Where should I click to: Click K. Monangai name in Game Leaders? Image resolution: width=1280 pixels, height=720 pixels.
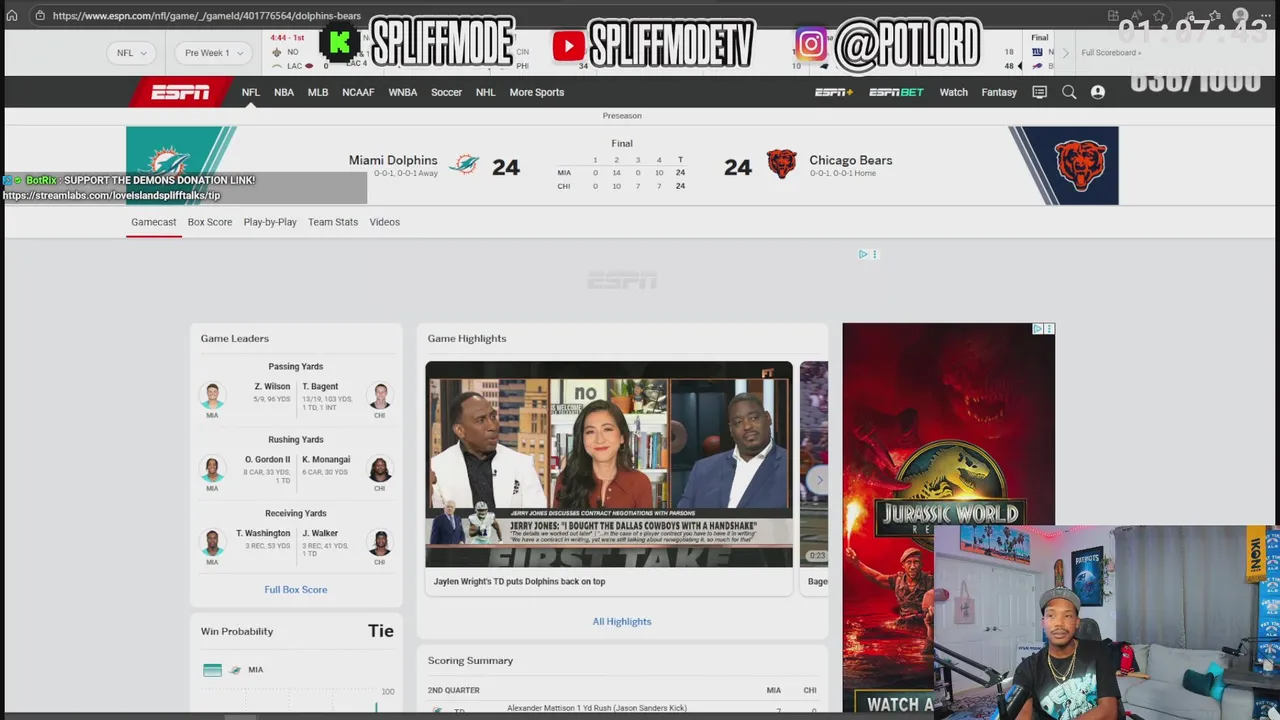pyautogui.click(x=326, y=459)
